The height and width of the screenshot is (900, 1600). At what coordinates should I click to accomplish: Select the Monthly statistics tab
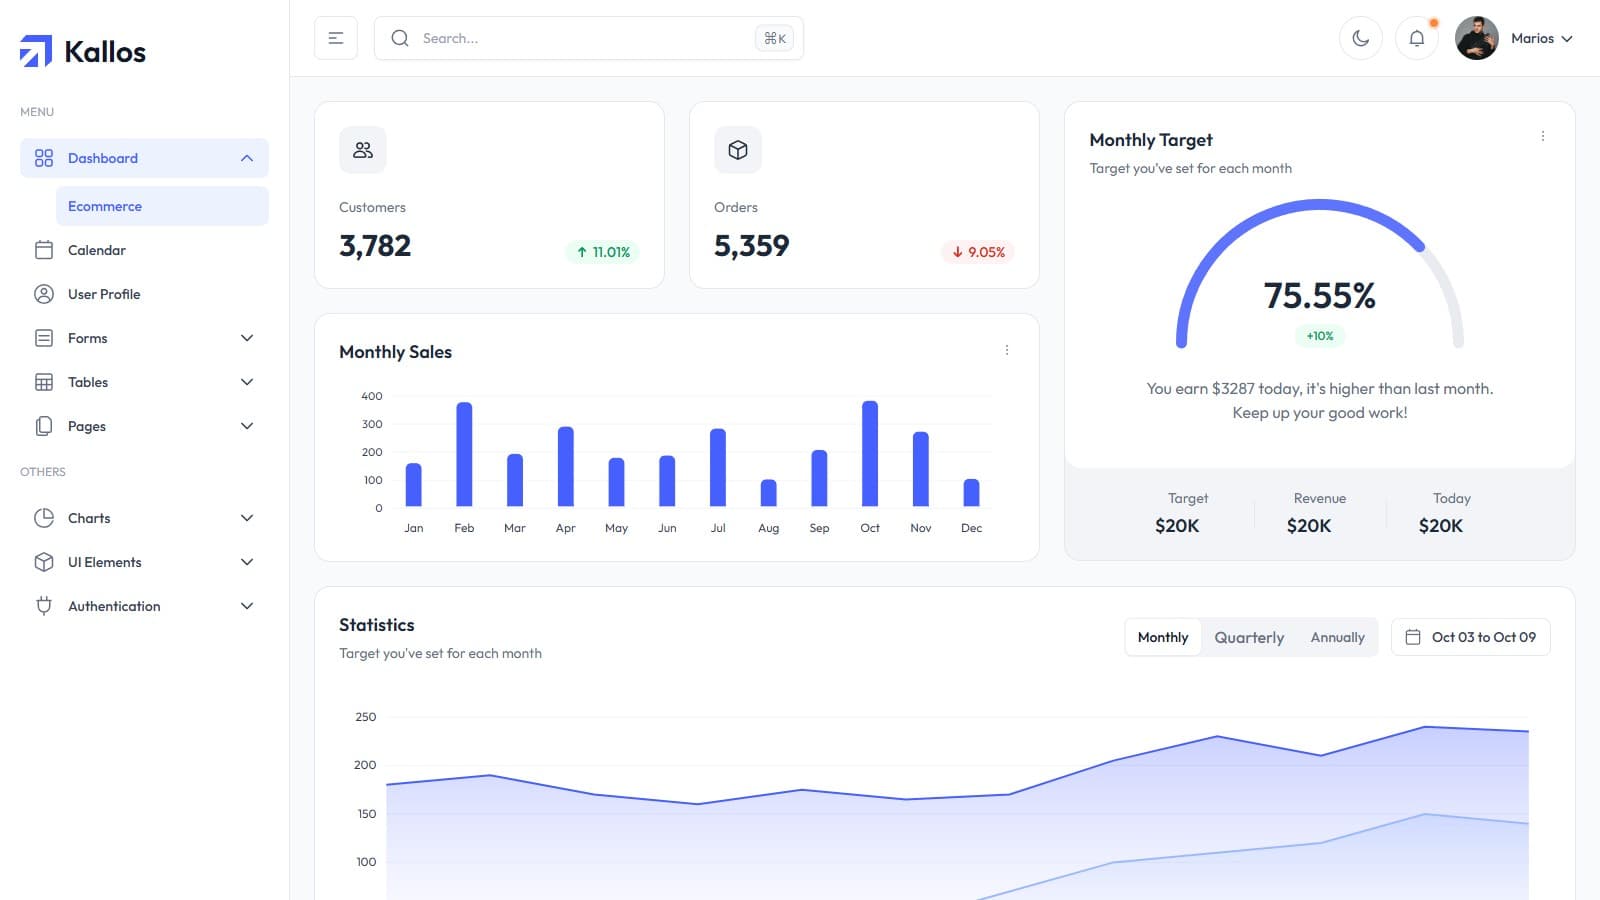point(1163,637)
